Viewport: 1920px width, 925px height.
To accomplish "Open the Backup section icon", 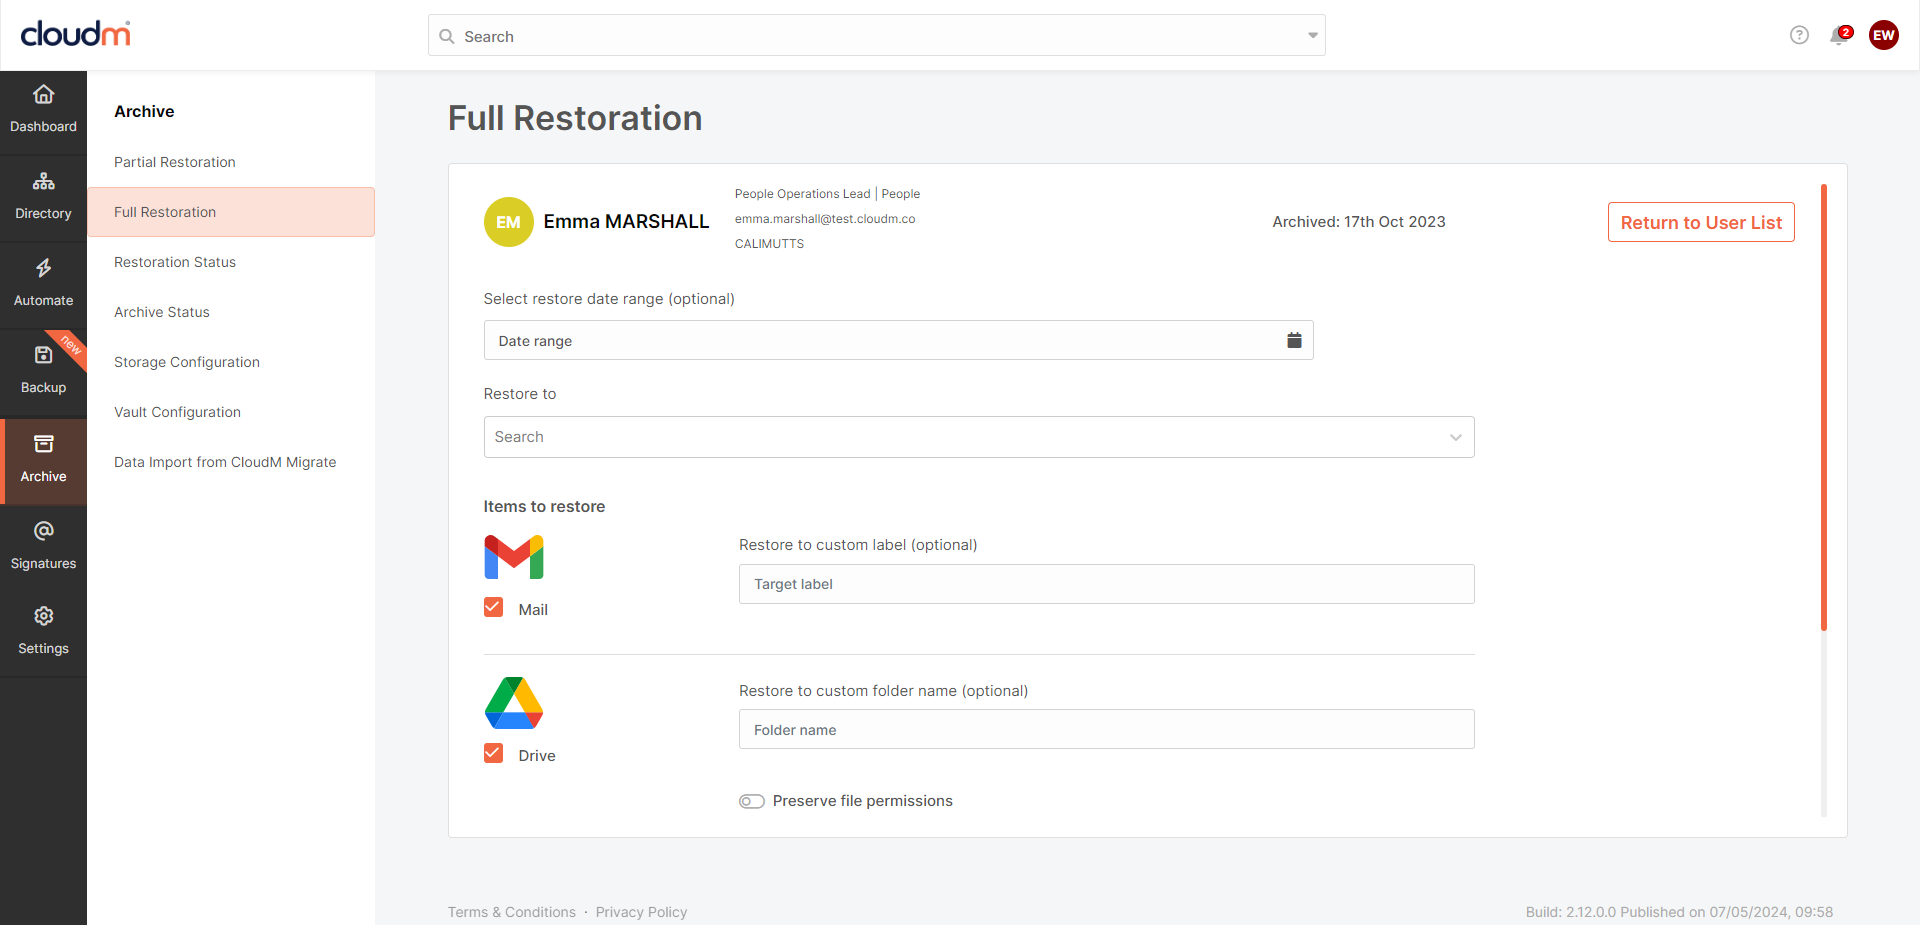I will (x=43, y=356).
